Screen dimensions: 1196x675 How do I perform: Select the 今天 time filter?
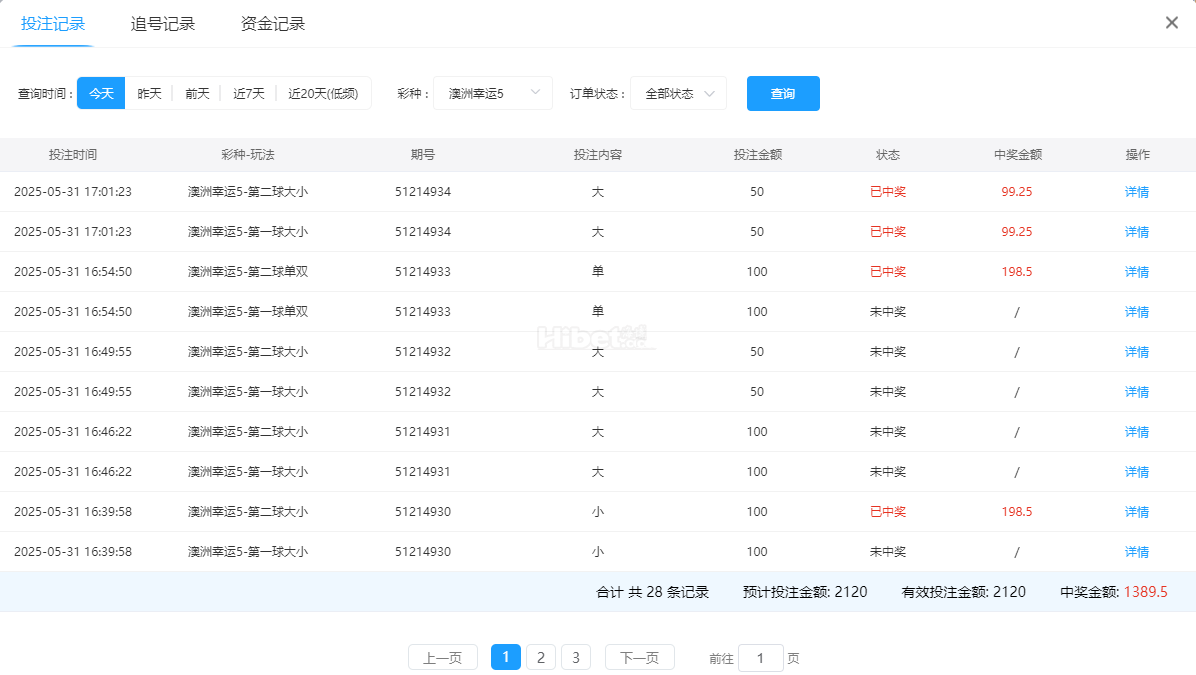(100, 93)
